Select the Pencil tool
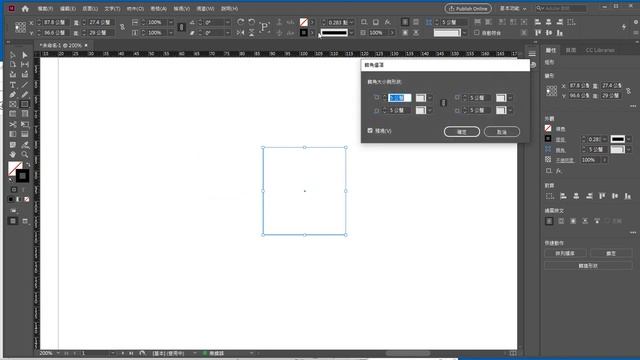Screen dimensions: 640x360 point(25,95)
